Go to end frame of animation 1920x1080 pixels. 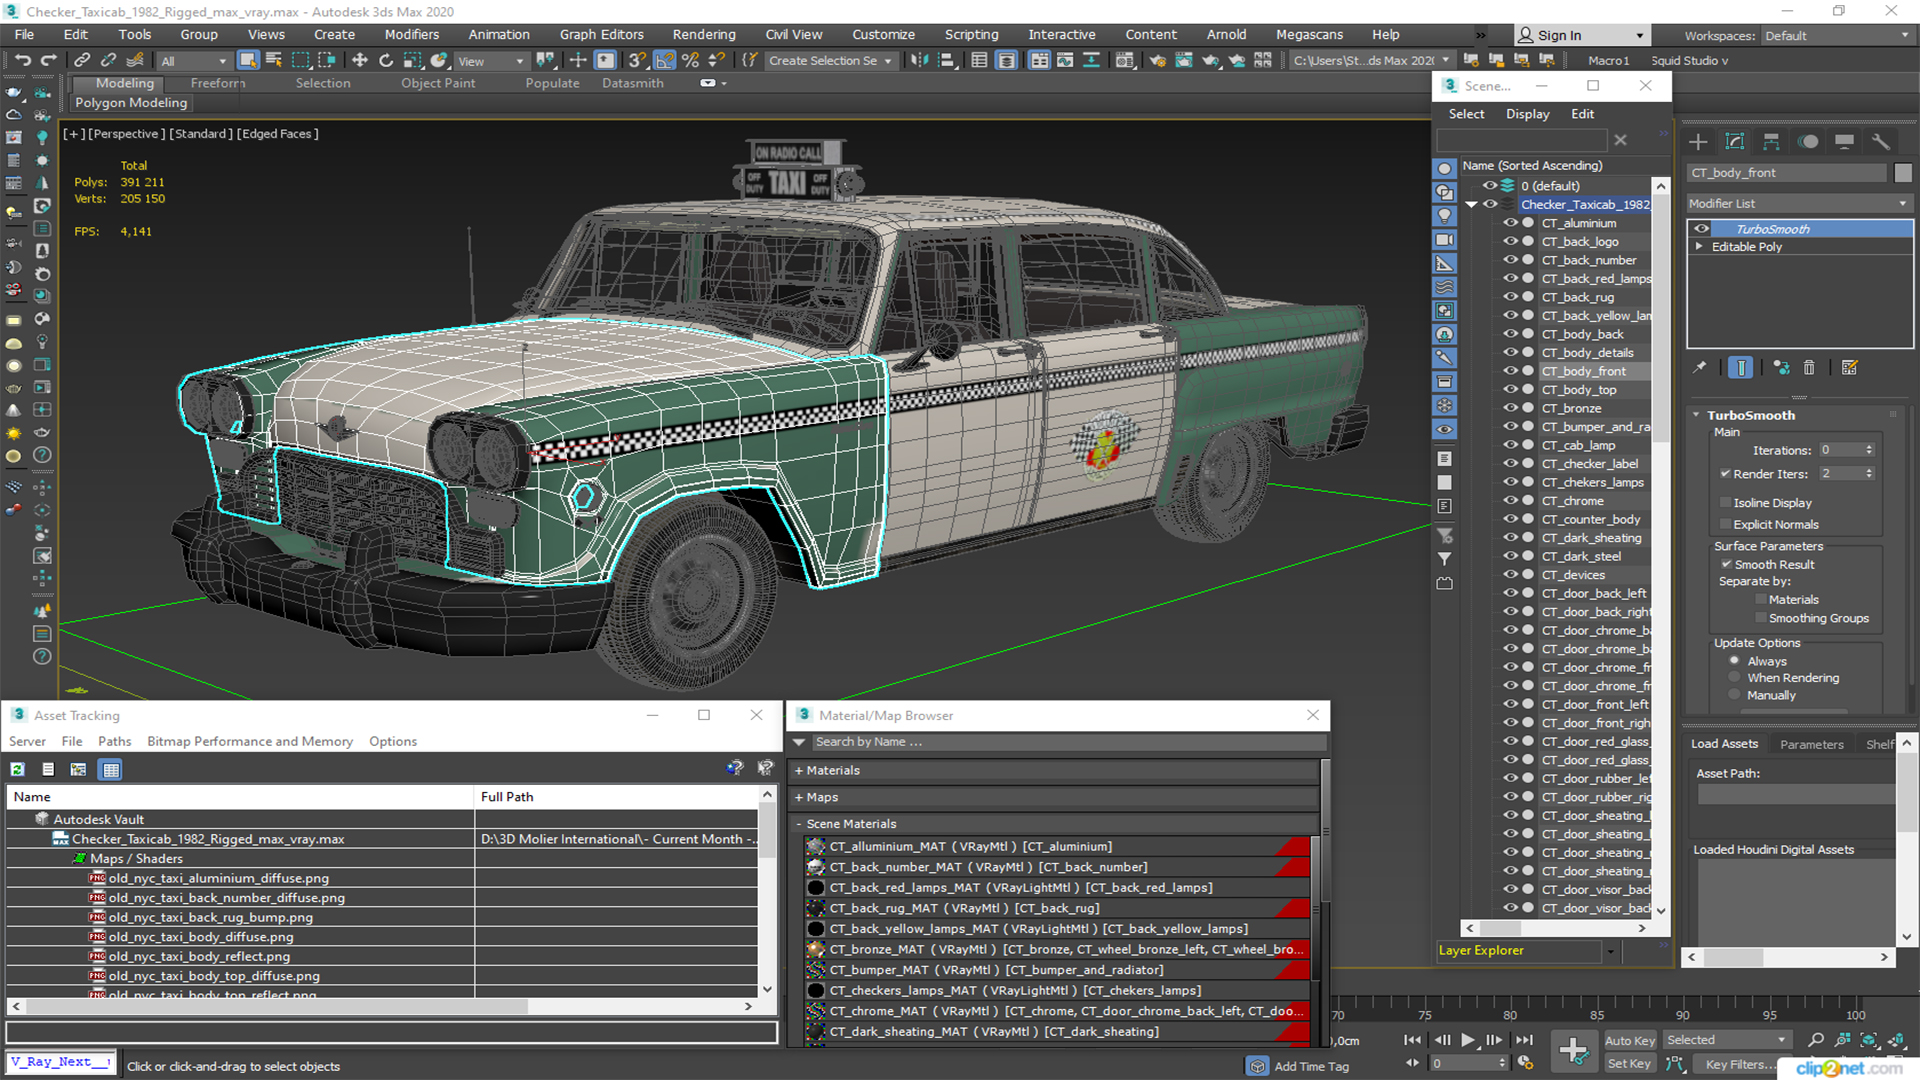coord(1524,1040)
